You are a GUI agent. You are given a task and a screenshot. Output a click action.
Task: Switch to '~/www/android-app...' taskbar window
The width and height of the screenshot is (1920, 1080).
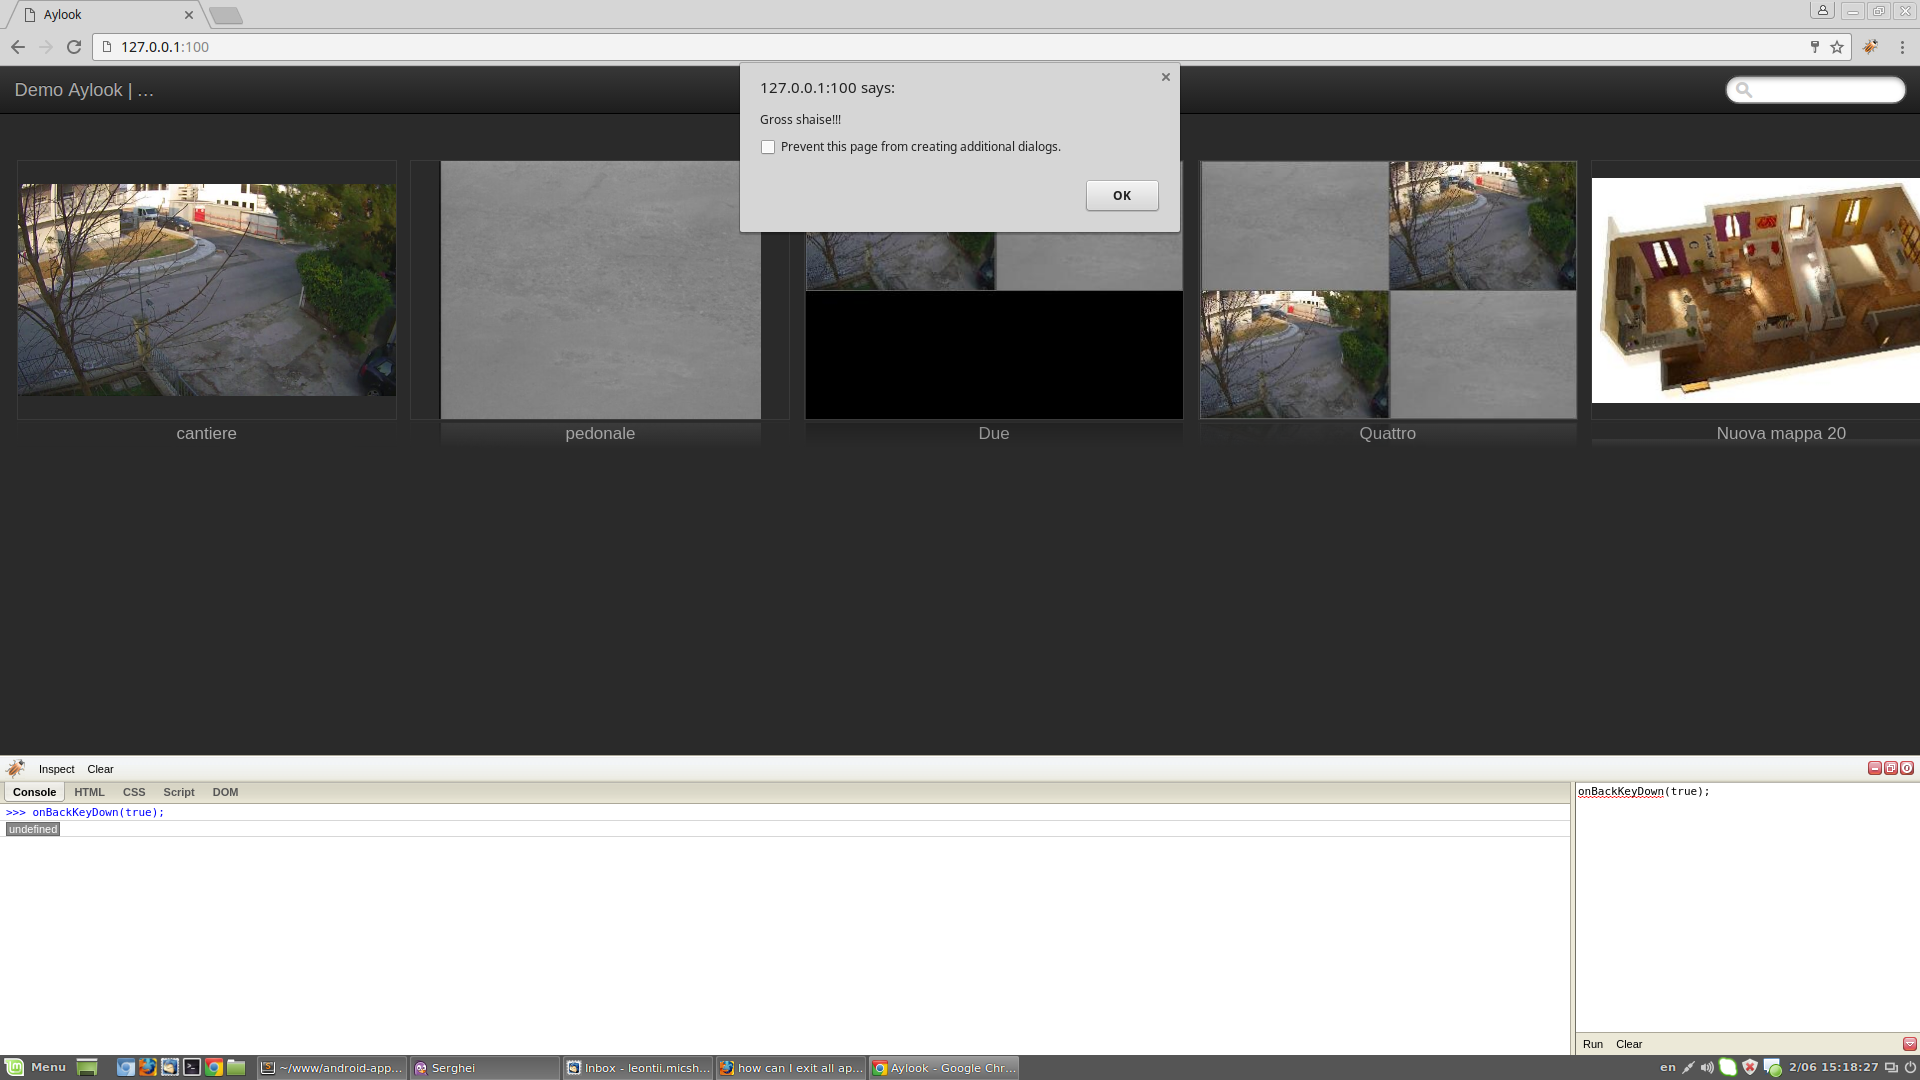point(332,1068)
